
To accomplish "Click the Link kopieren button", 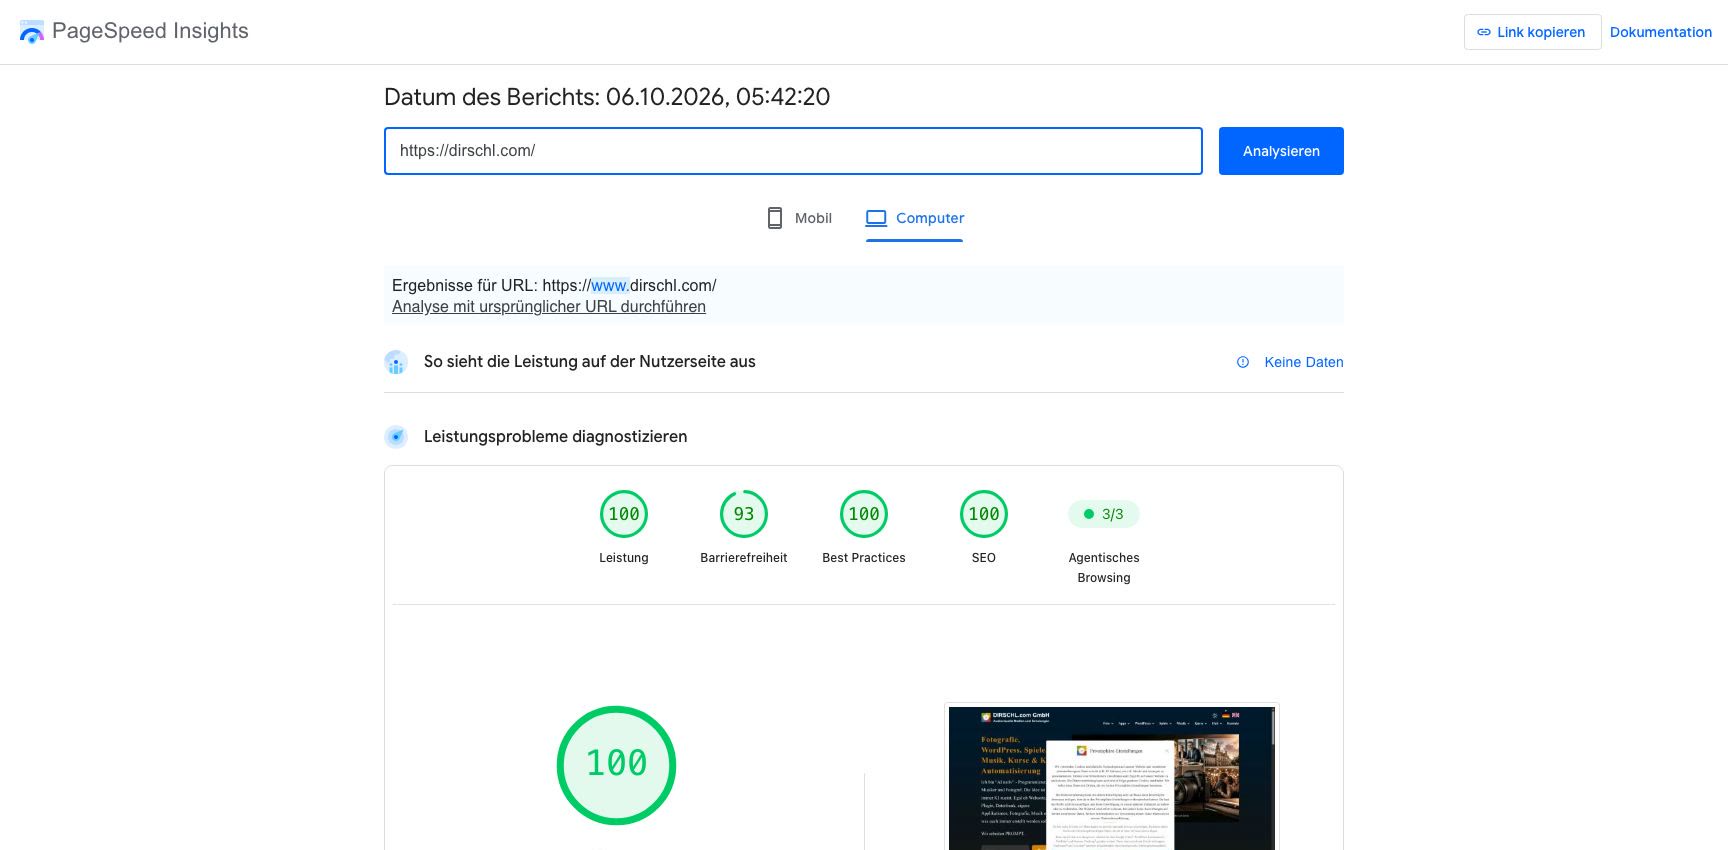I will 1532,32.
